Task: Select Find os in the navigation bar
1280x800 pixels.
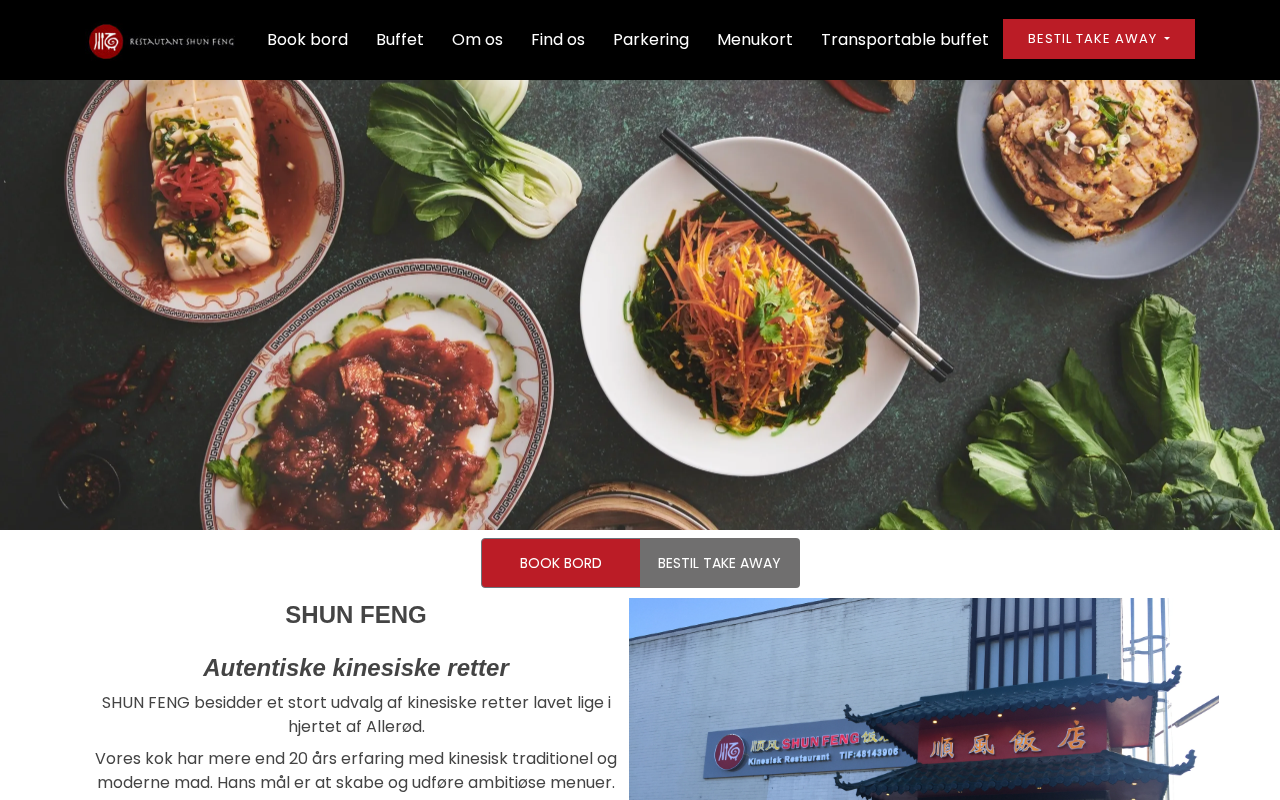Action: [558, 40]
